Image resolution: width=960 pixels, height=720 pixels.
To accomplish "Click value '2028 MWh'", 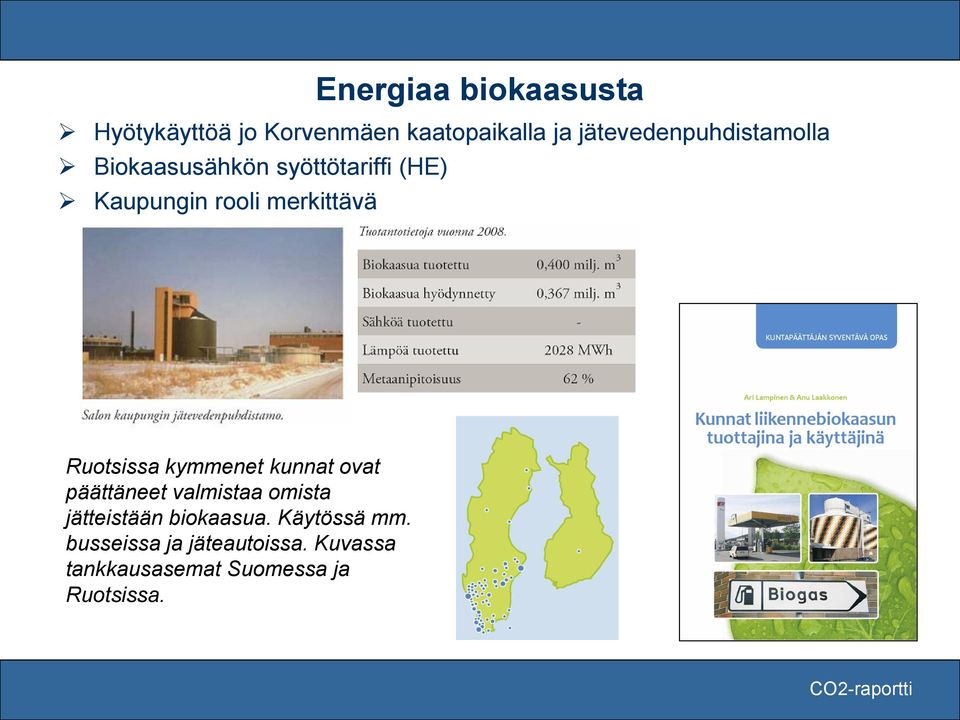I will (578, 350).
